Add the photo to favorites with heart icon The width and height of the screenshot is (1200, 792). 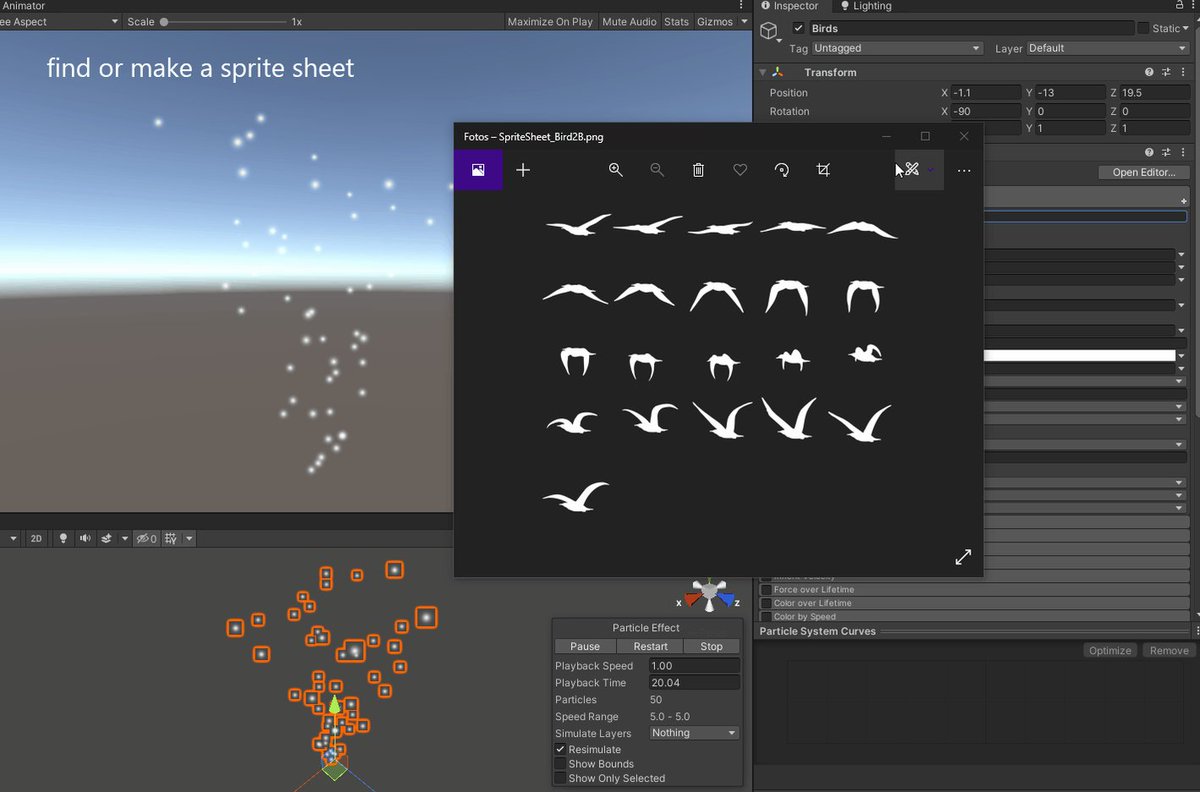coord(740,170)
